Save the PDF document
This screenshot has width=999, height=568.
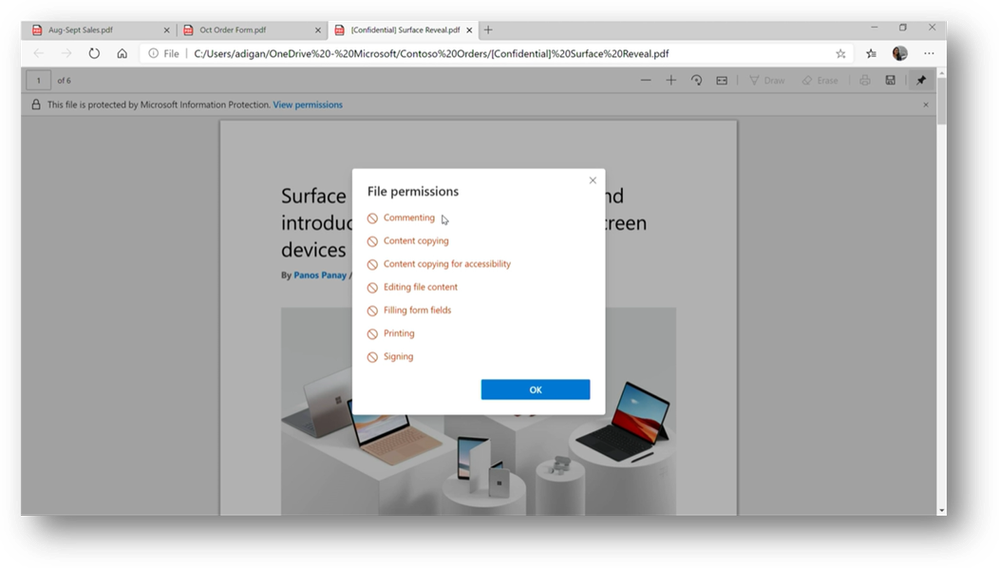tap(890, 80)
